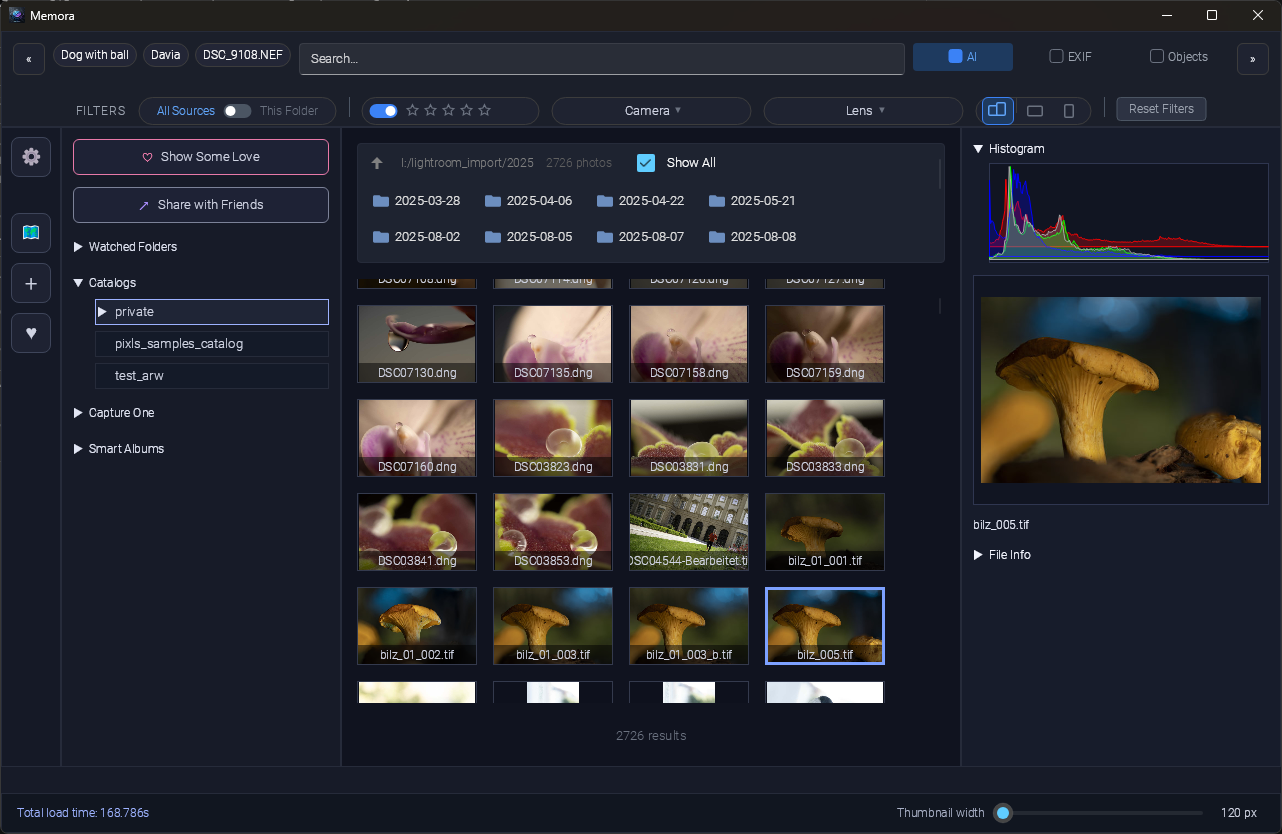Select the Davia search chip

pyautogui.click(x=165, y=55)
